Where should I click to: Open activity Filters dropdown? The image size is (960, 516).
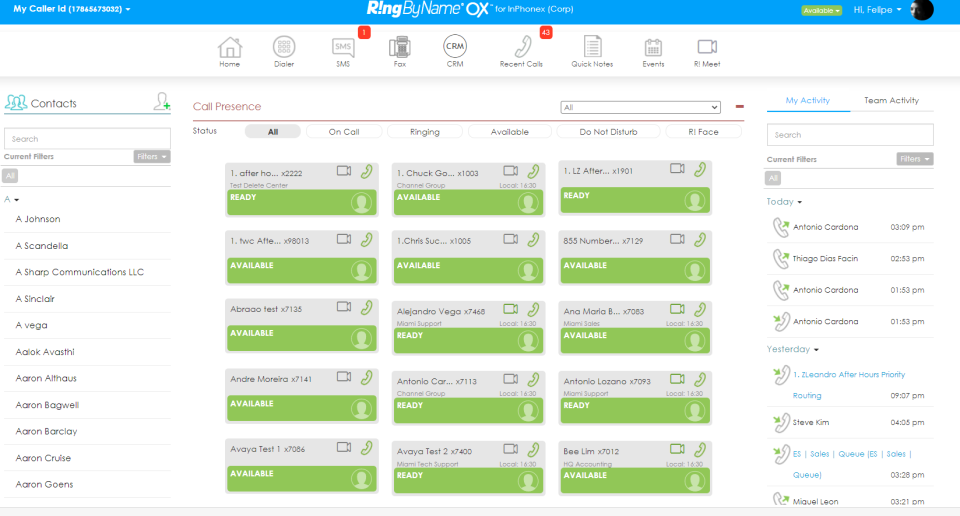[x=915, y=159]
